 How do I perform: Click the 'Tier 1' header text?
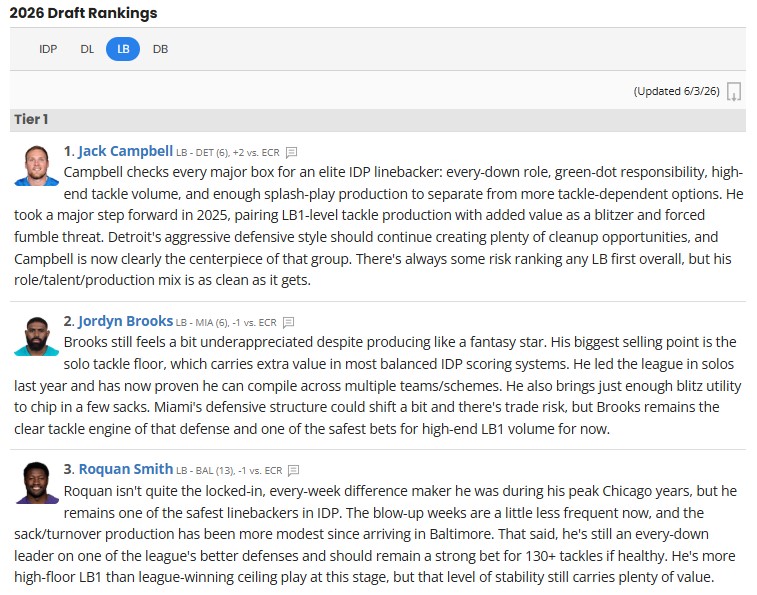(x=31, y=119)
